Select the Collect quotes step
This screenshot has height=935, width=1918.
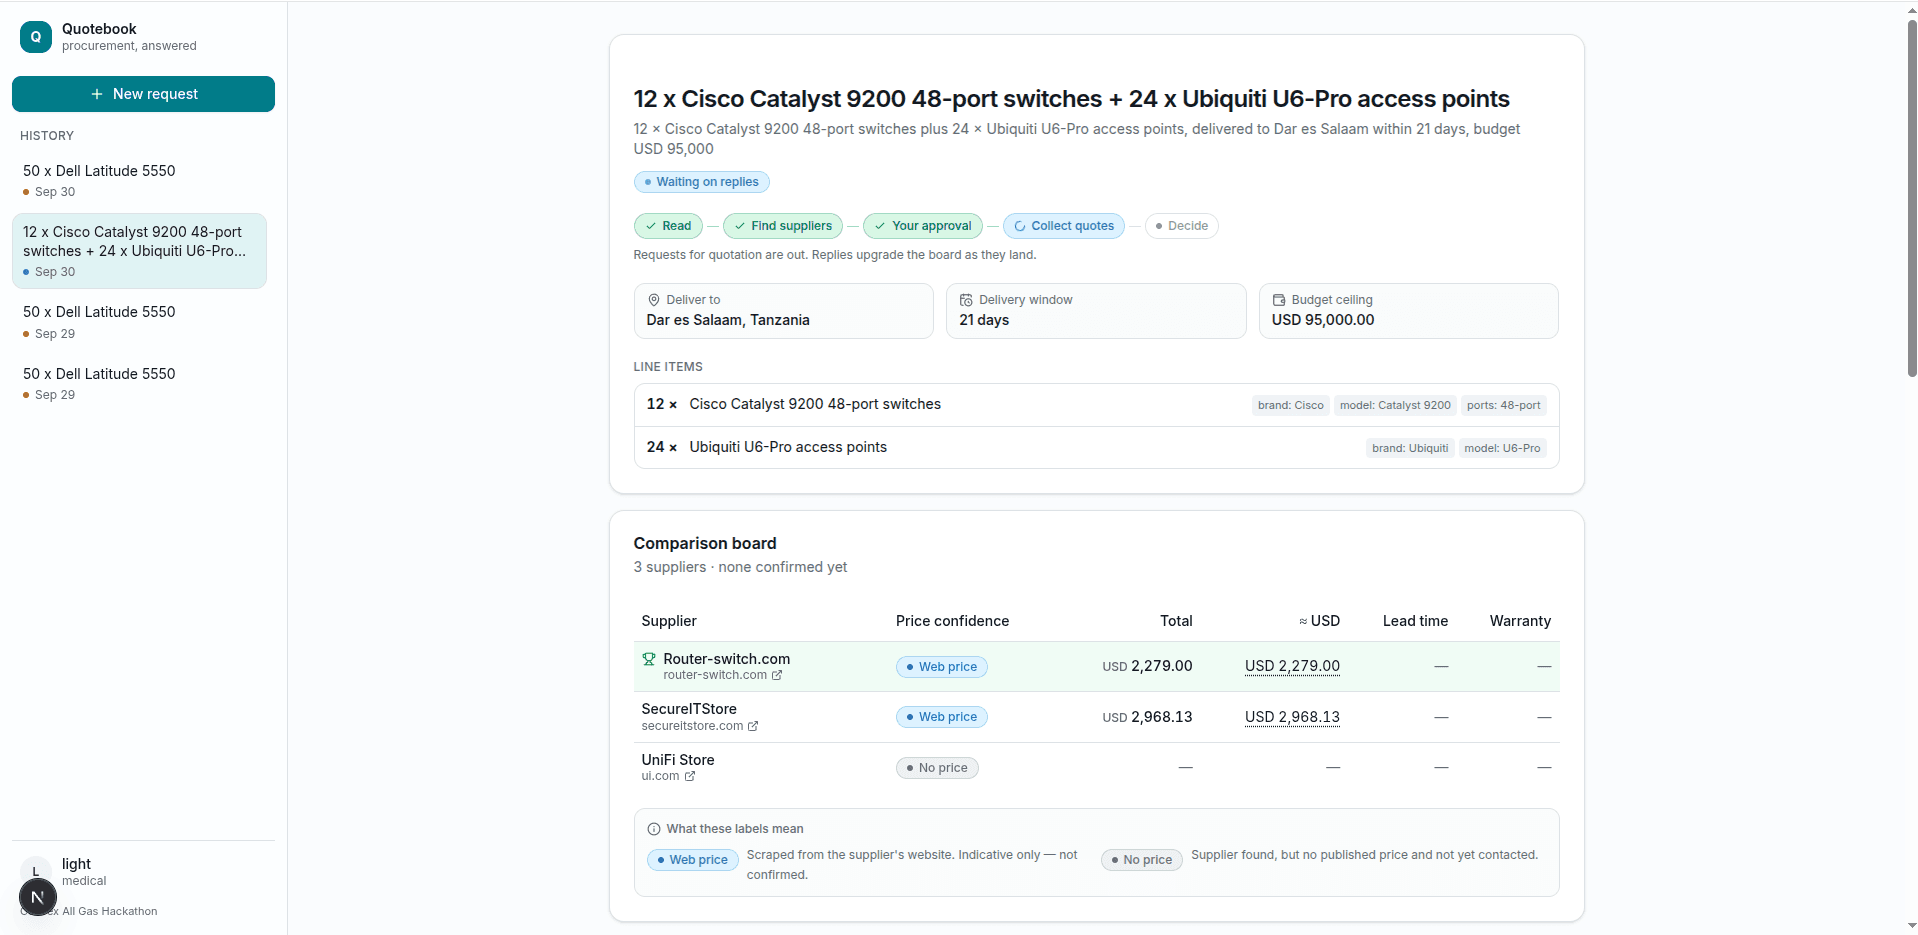(1064, 226)
